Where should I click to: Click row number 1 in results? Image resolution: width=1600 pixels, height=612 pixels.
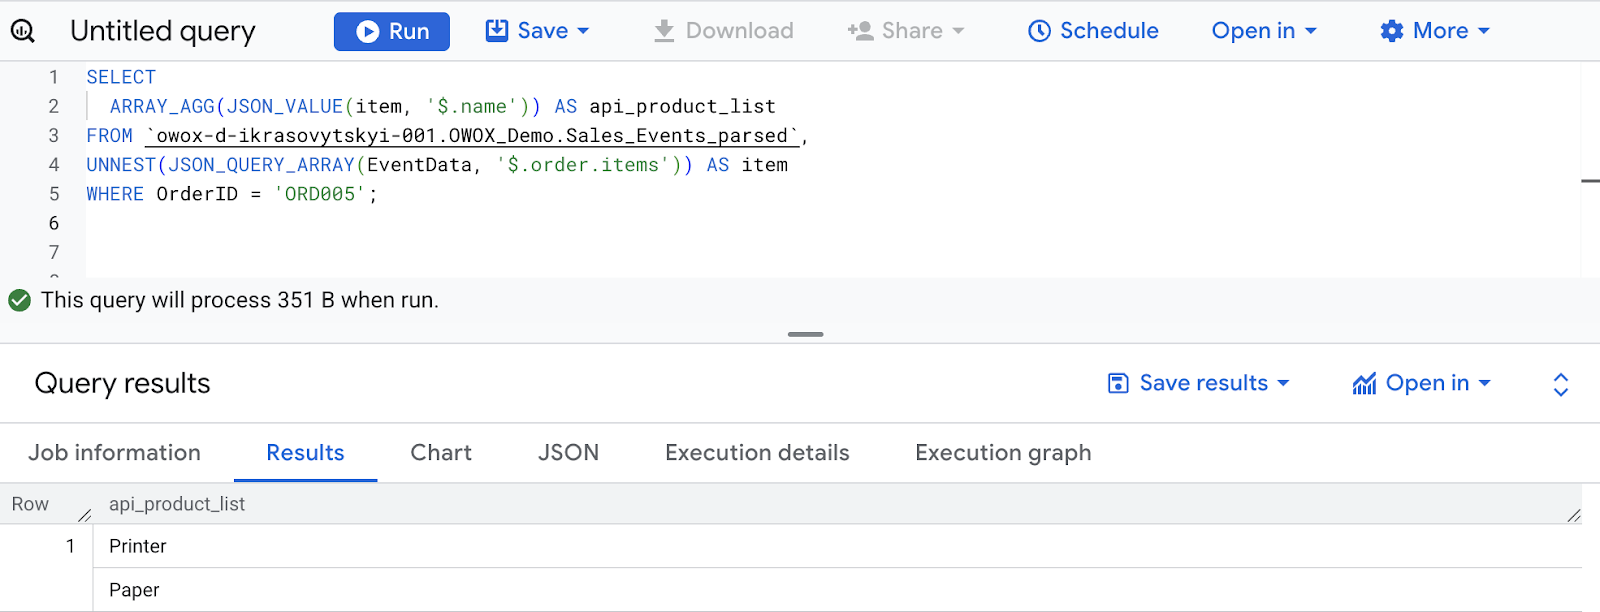70,546
